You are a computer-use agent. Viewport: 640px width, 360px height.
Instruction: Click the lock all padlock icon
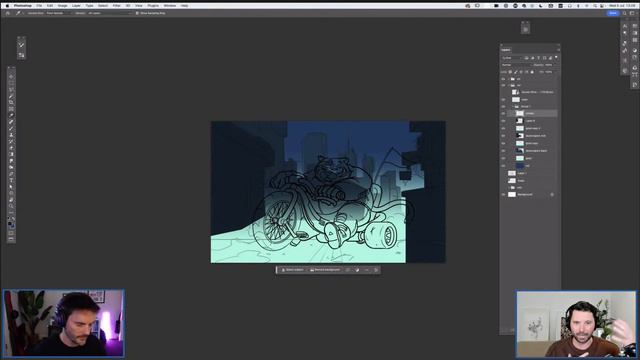click(532, 72)
